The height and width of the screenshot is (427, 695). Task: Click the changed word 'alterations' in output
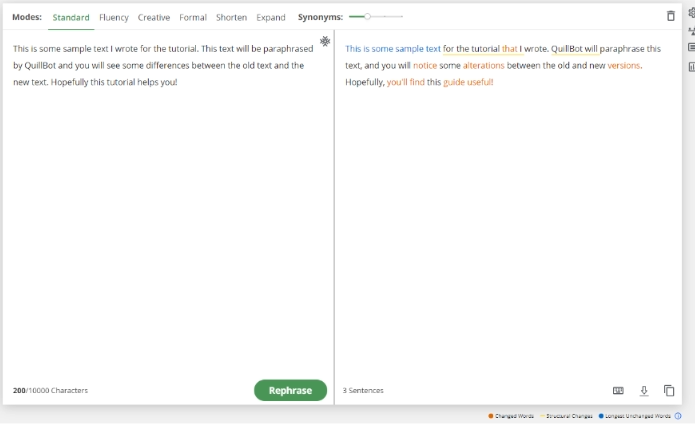483,65
